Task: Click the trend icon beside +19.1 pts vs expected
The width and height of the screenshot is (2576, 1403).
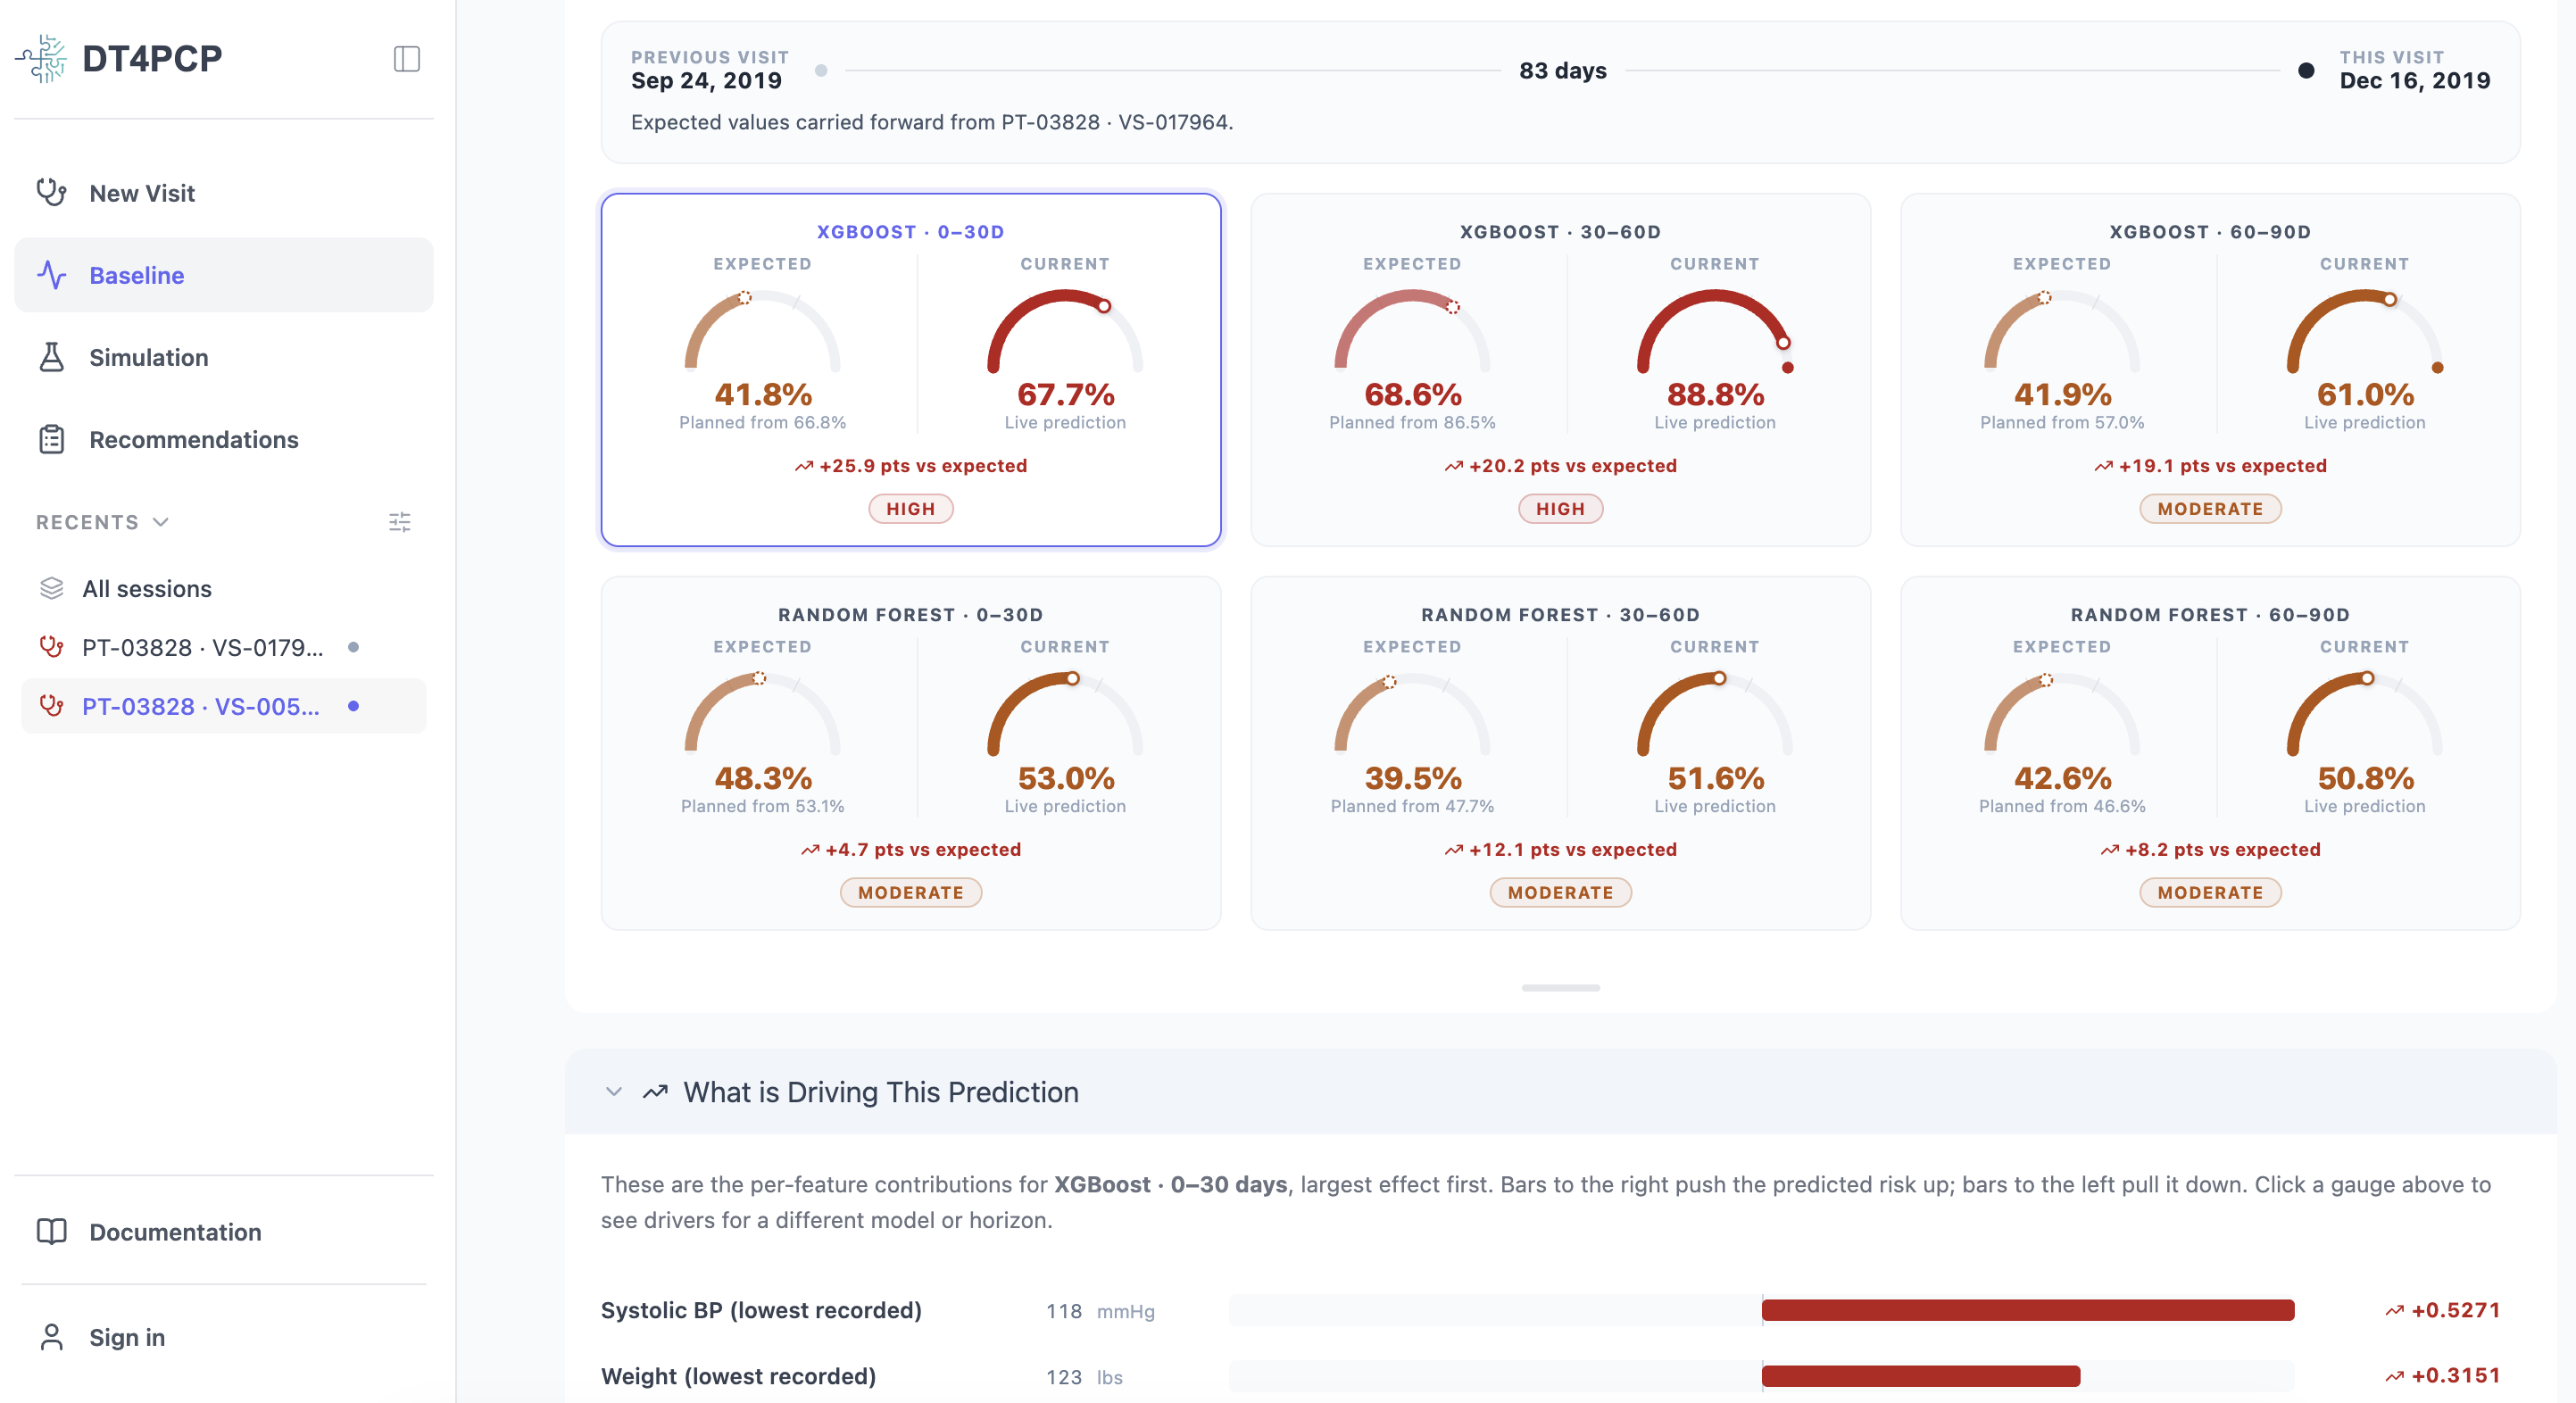Action: pos(2104,466)
